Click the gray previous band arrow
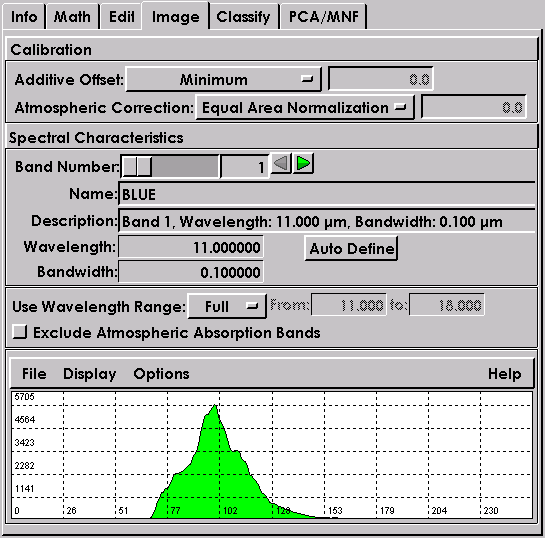The height and width of the screenshot is (538, 545). [281, 163]
